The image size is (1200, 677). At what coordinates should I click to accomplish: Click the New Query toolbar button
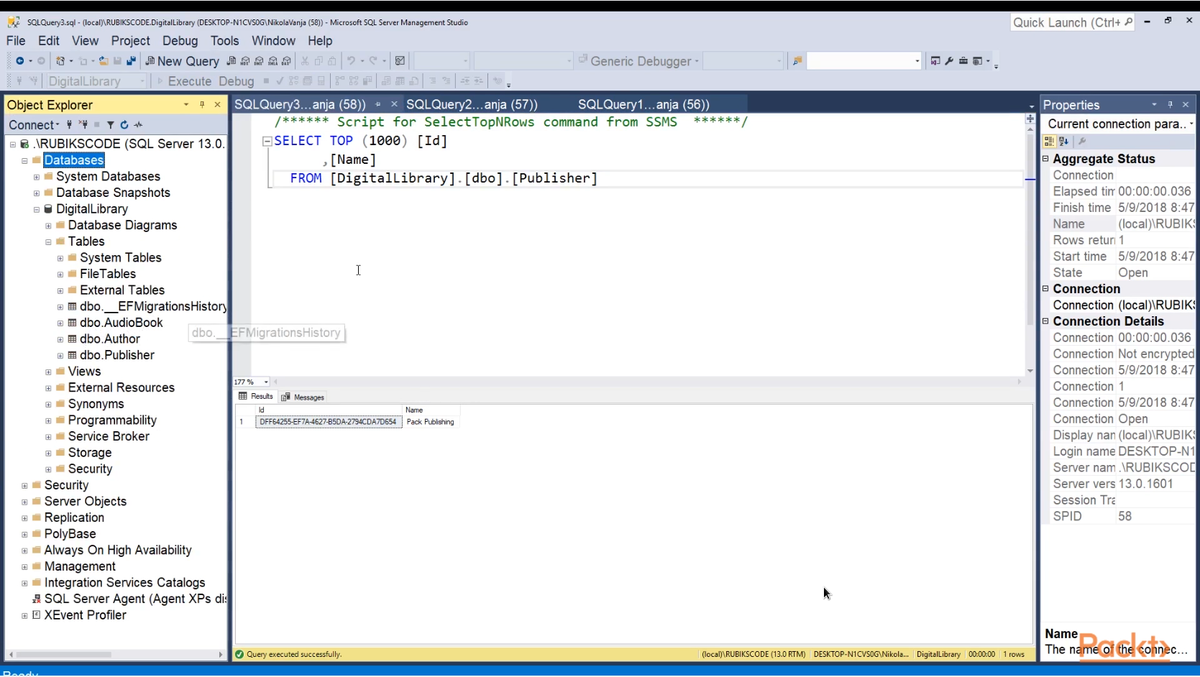183,61
